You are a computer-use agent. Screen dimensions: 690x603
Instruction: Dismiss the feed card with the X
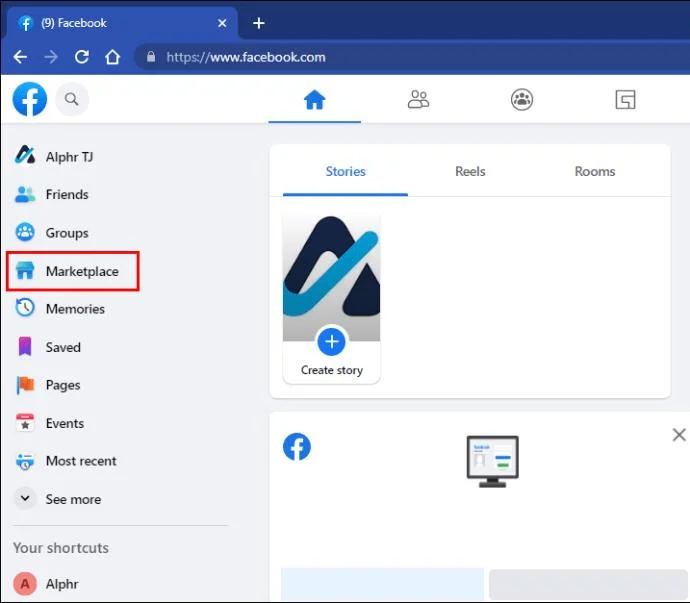coord(679,435)
